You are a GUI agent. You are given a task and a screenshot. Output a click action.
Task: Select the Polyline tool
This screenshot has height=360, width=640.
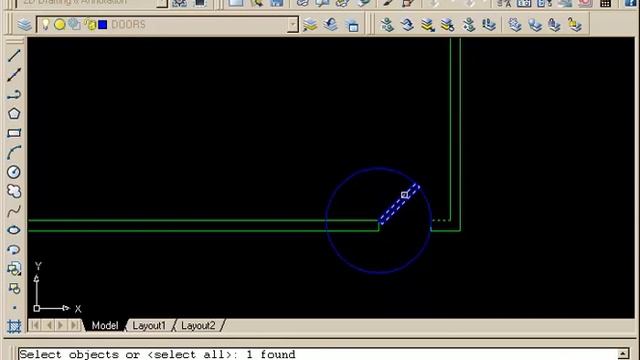(14, 95)
